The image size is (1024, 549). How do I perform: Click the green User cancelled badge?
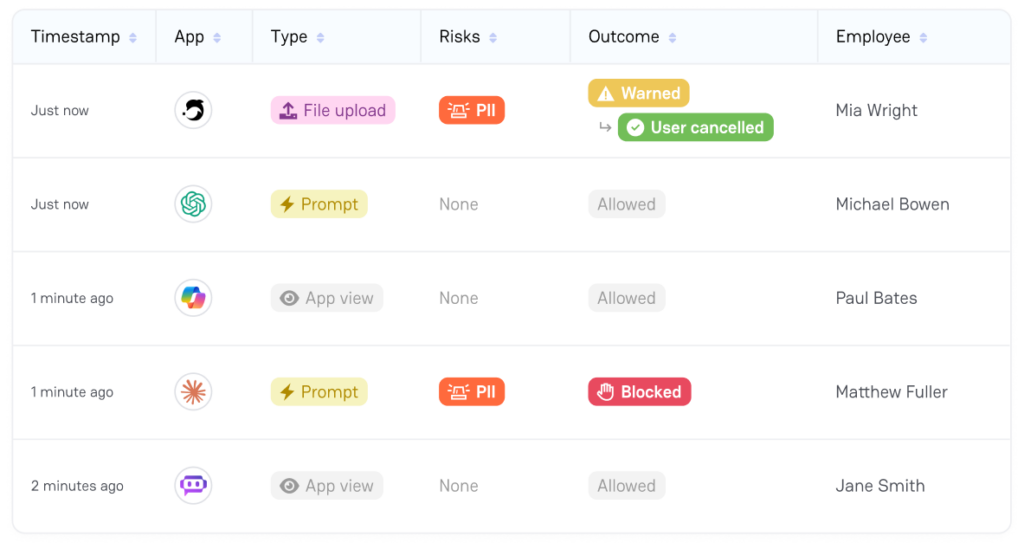(x=696, y=127)
